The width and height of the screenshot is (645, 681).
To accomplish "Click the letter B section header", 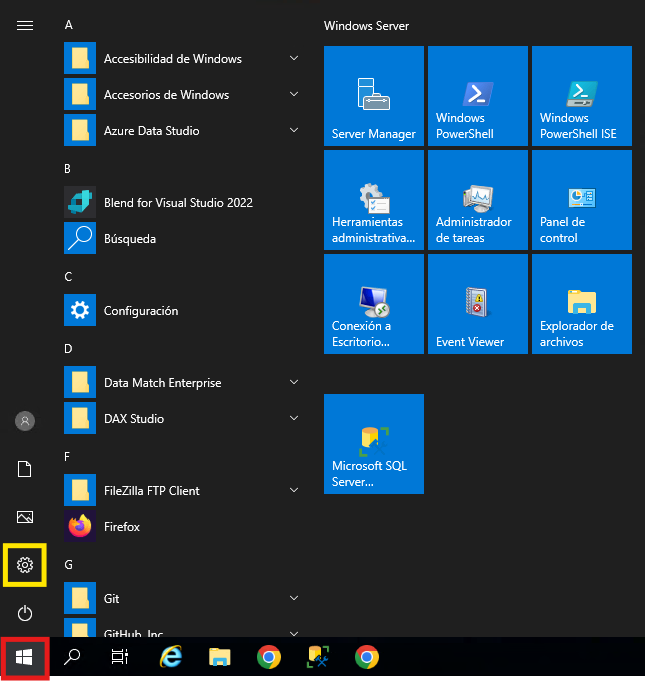I will (67, 169).
